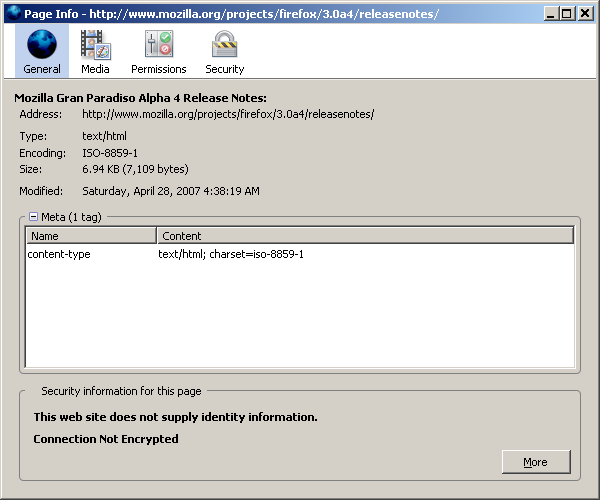This screenshot has width=600, height=500.
Task: Minimize the Page Info window
Action: pyautogui.click(x=551, y=14)
